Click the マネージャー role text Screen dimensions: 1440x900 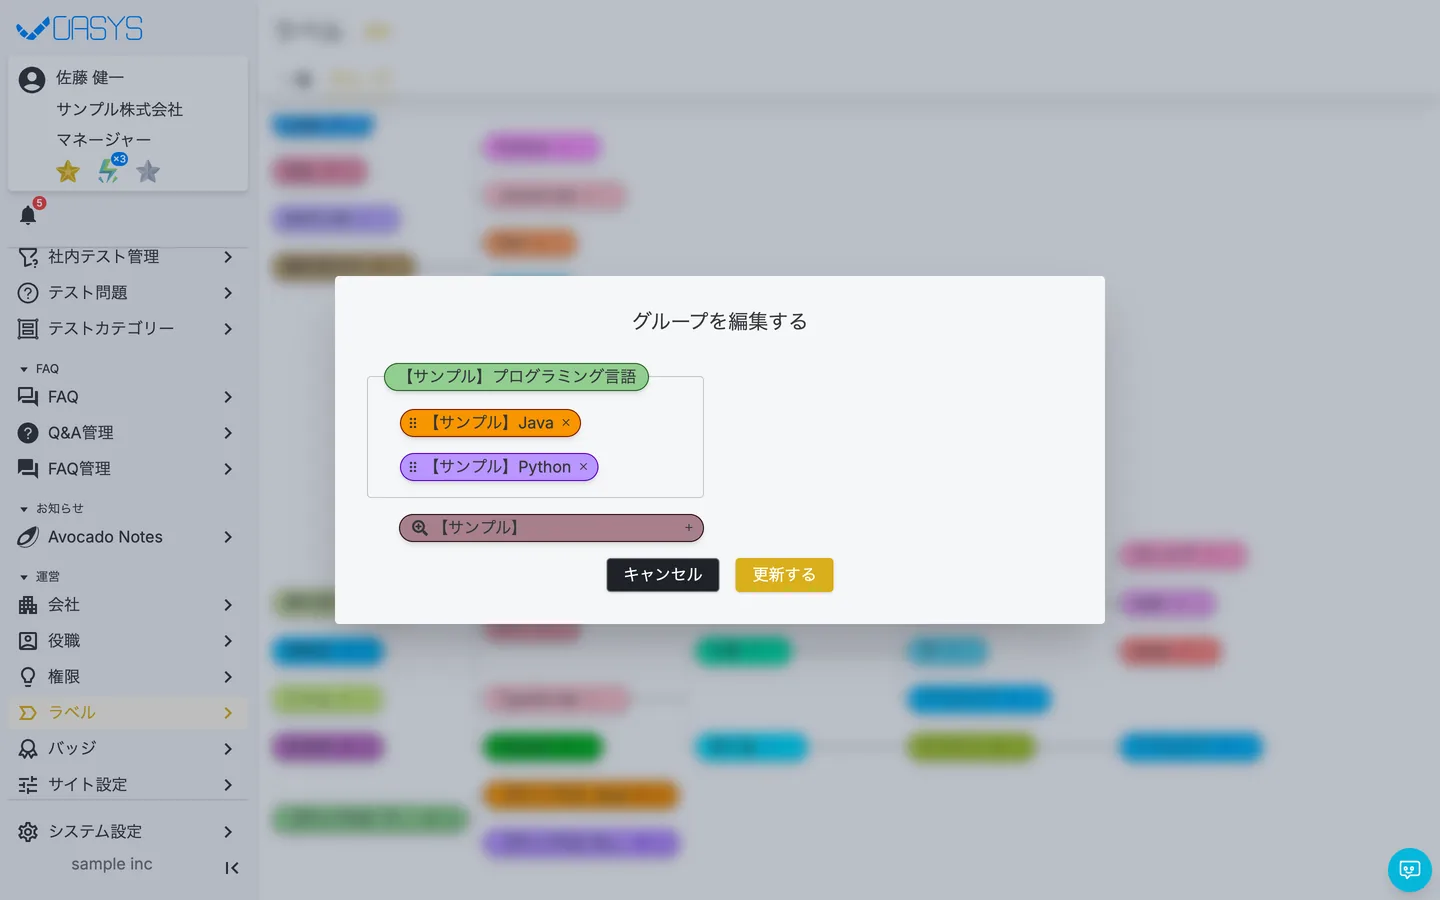pos(104,140)
